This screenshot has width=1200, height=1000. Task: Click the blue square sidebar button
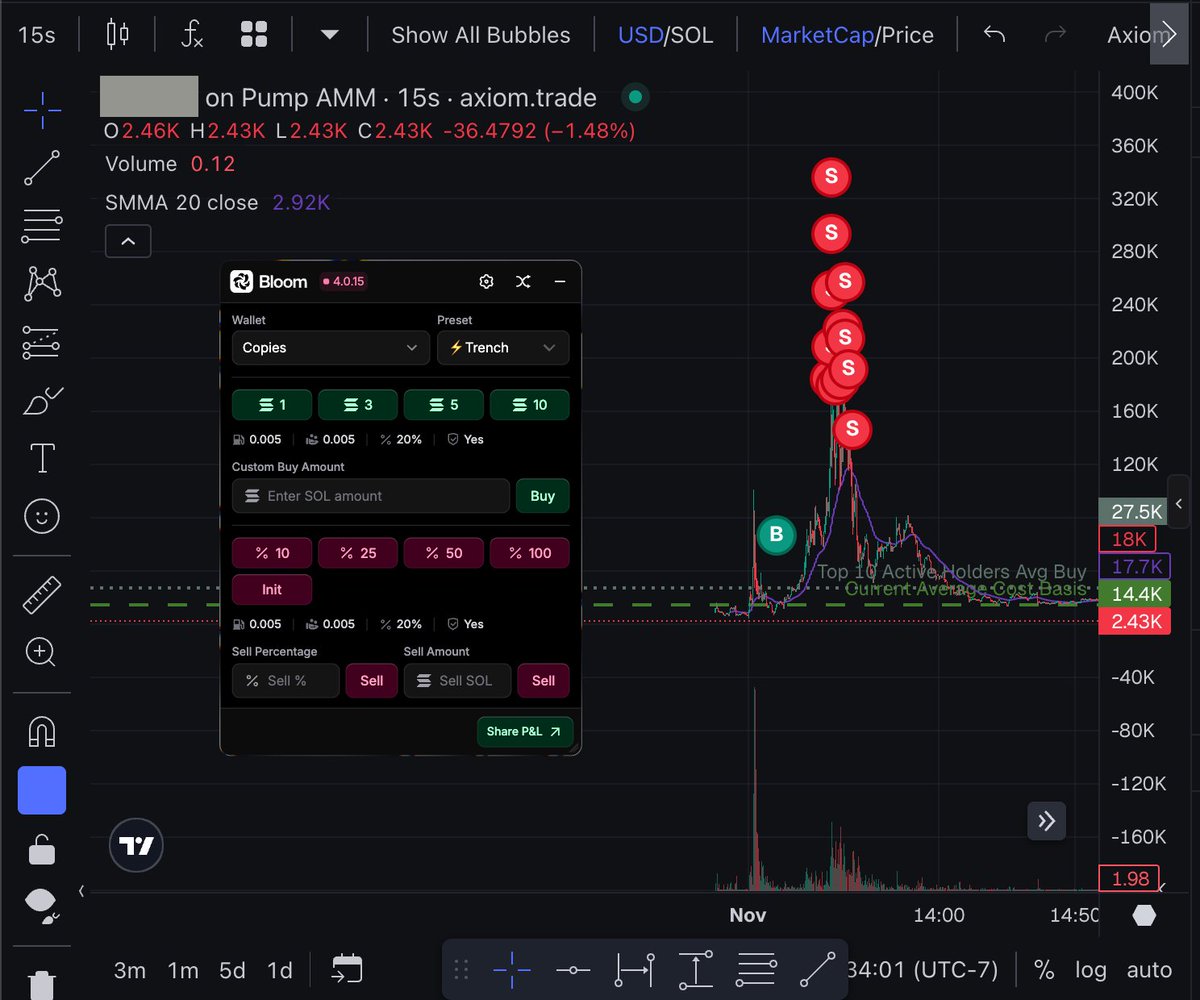pos(42,790)
